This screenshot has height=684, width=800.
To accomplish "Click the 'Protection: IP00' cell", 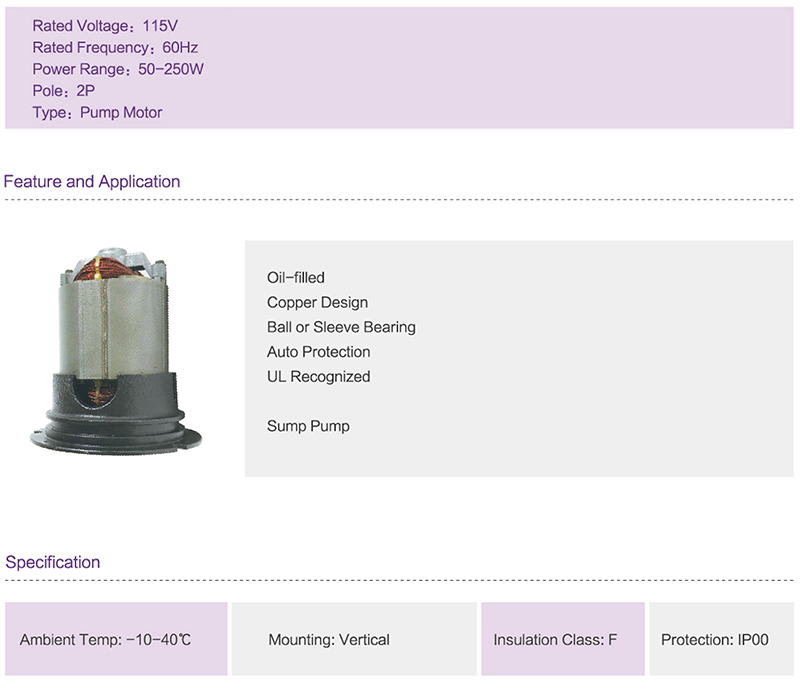I will (x=721, y=639).
